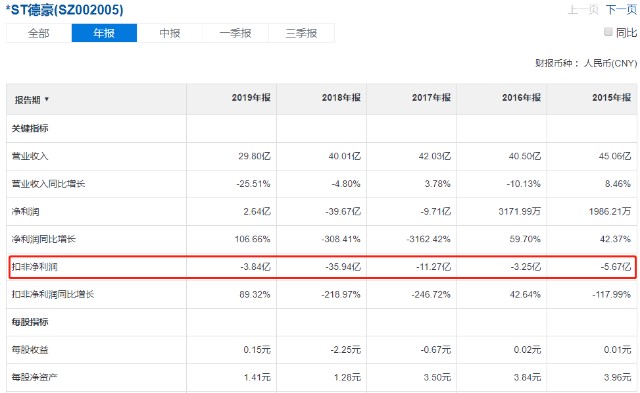640x393 pixels.
Task: Select the 2018年报 column header
Action: click(341, 98)
